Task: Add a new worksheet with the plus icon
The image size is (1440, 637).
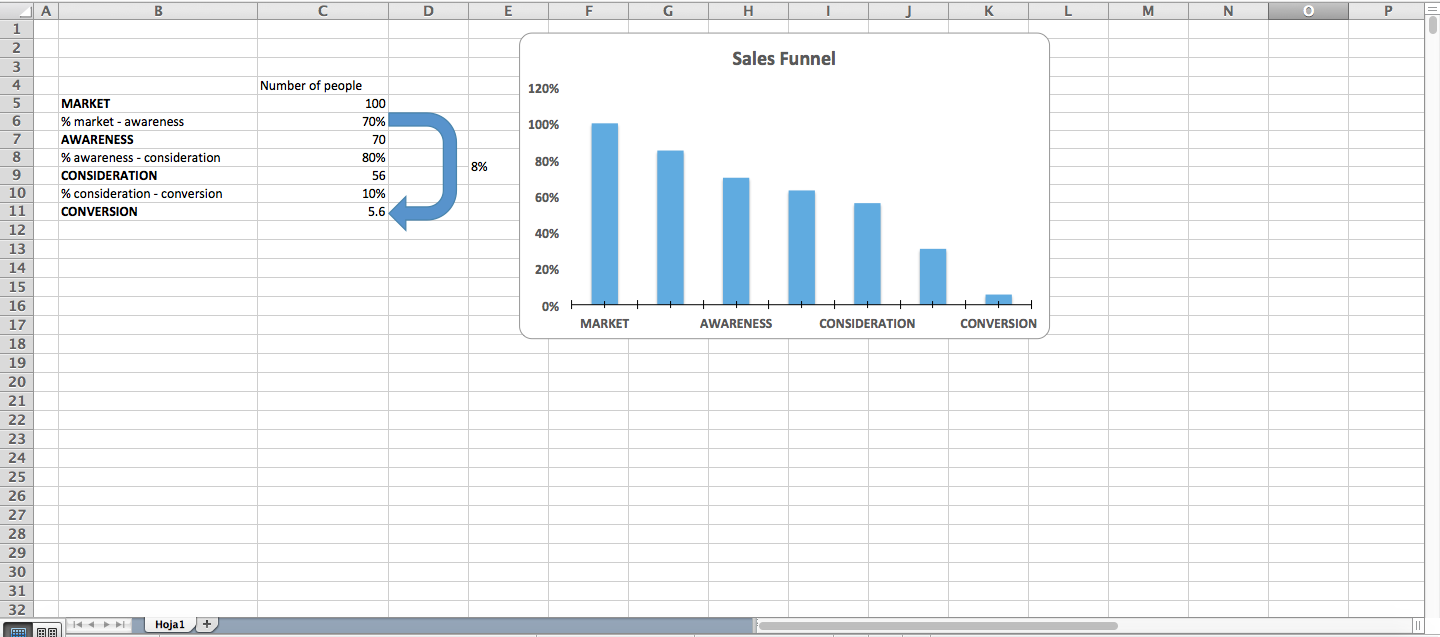Action: coord(206,623)
